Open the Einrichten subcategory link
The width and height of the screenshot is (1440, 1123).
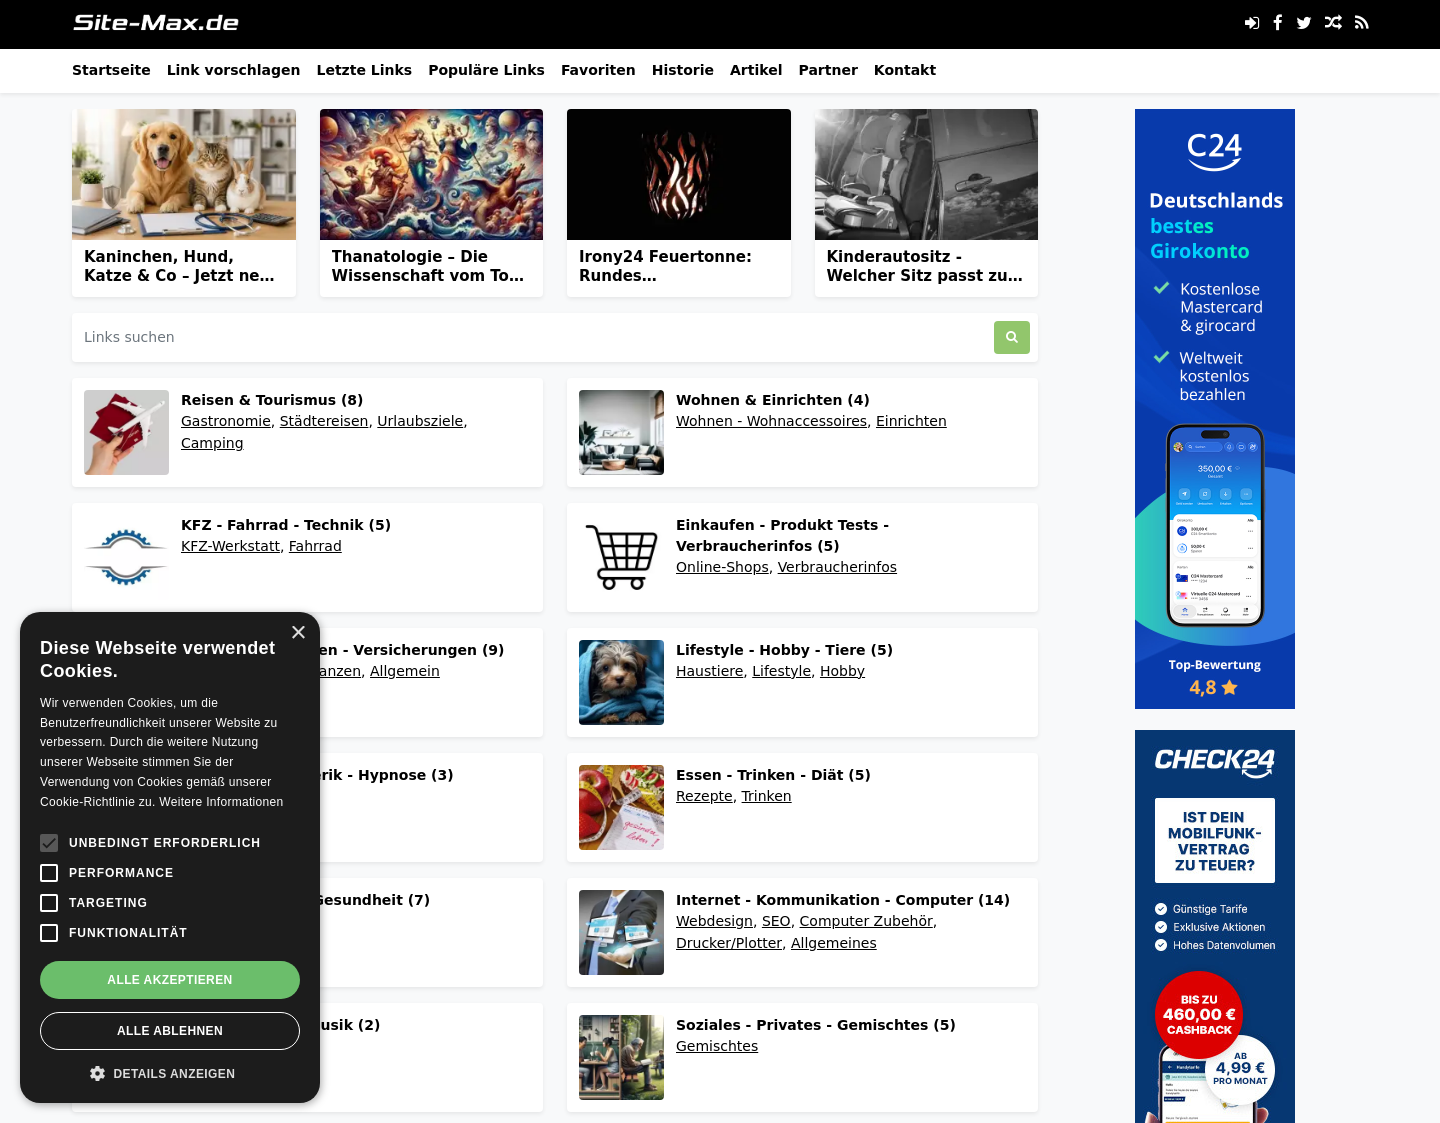(x=911, y=421)
